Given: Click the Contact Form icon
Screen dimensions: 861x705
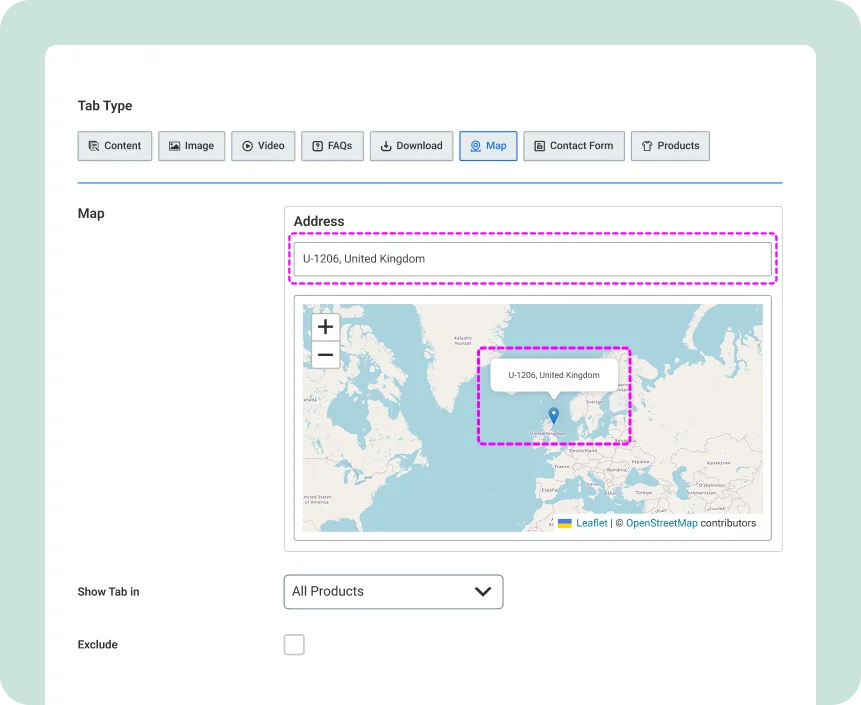Looking at the screenshot, I should click(x=540, y=146).
